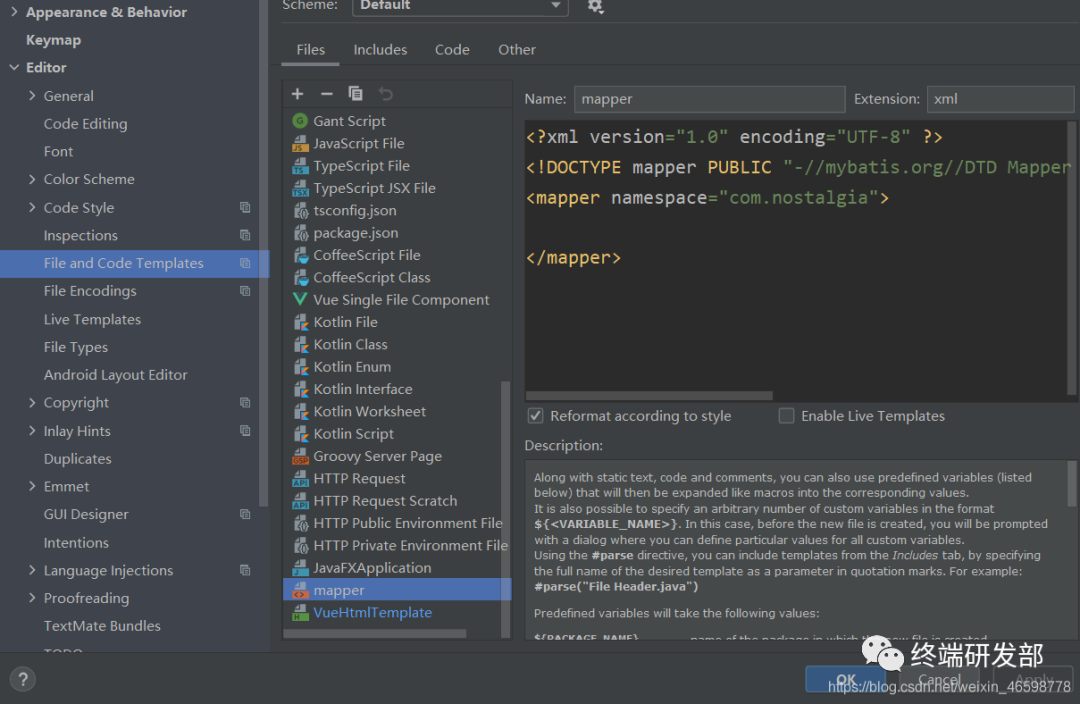Switch to the Includes tab

[x=380, y=50]
